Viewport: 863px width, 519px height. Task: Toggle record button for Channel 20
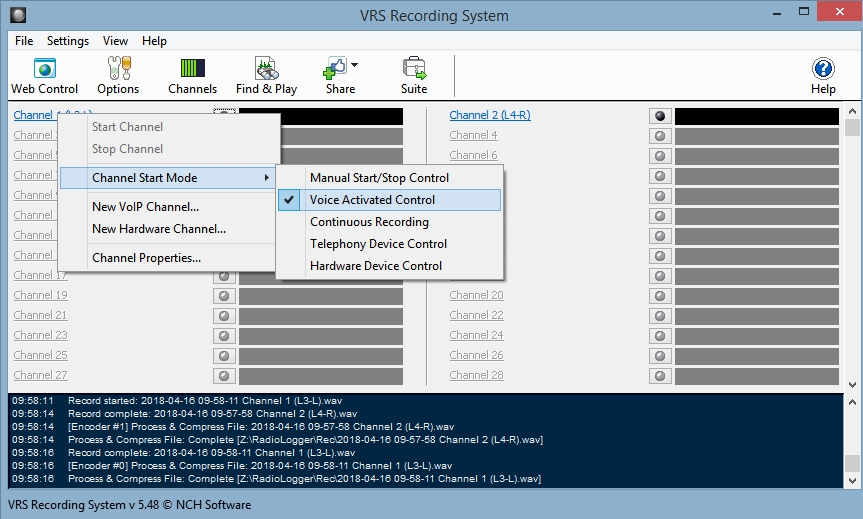(660, 296)
